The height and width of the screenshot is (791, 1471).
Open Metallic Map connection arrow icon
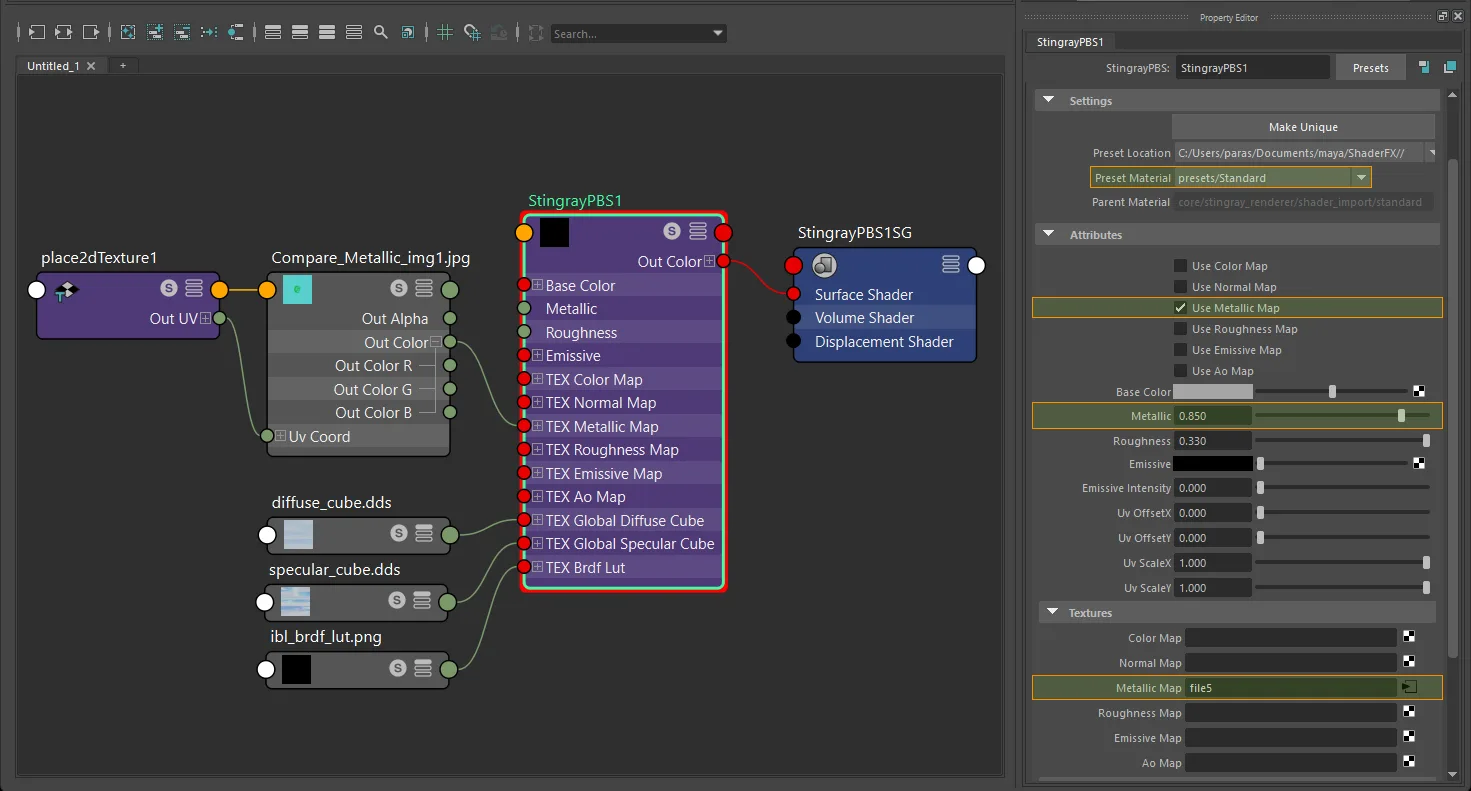pyautogui.click(x=1409, y=687)
